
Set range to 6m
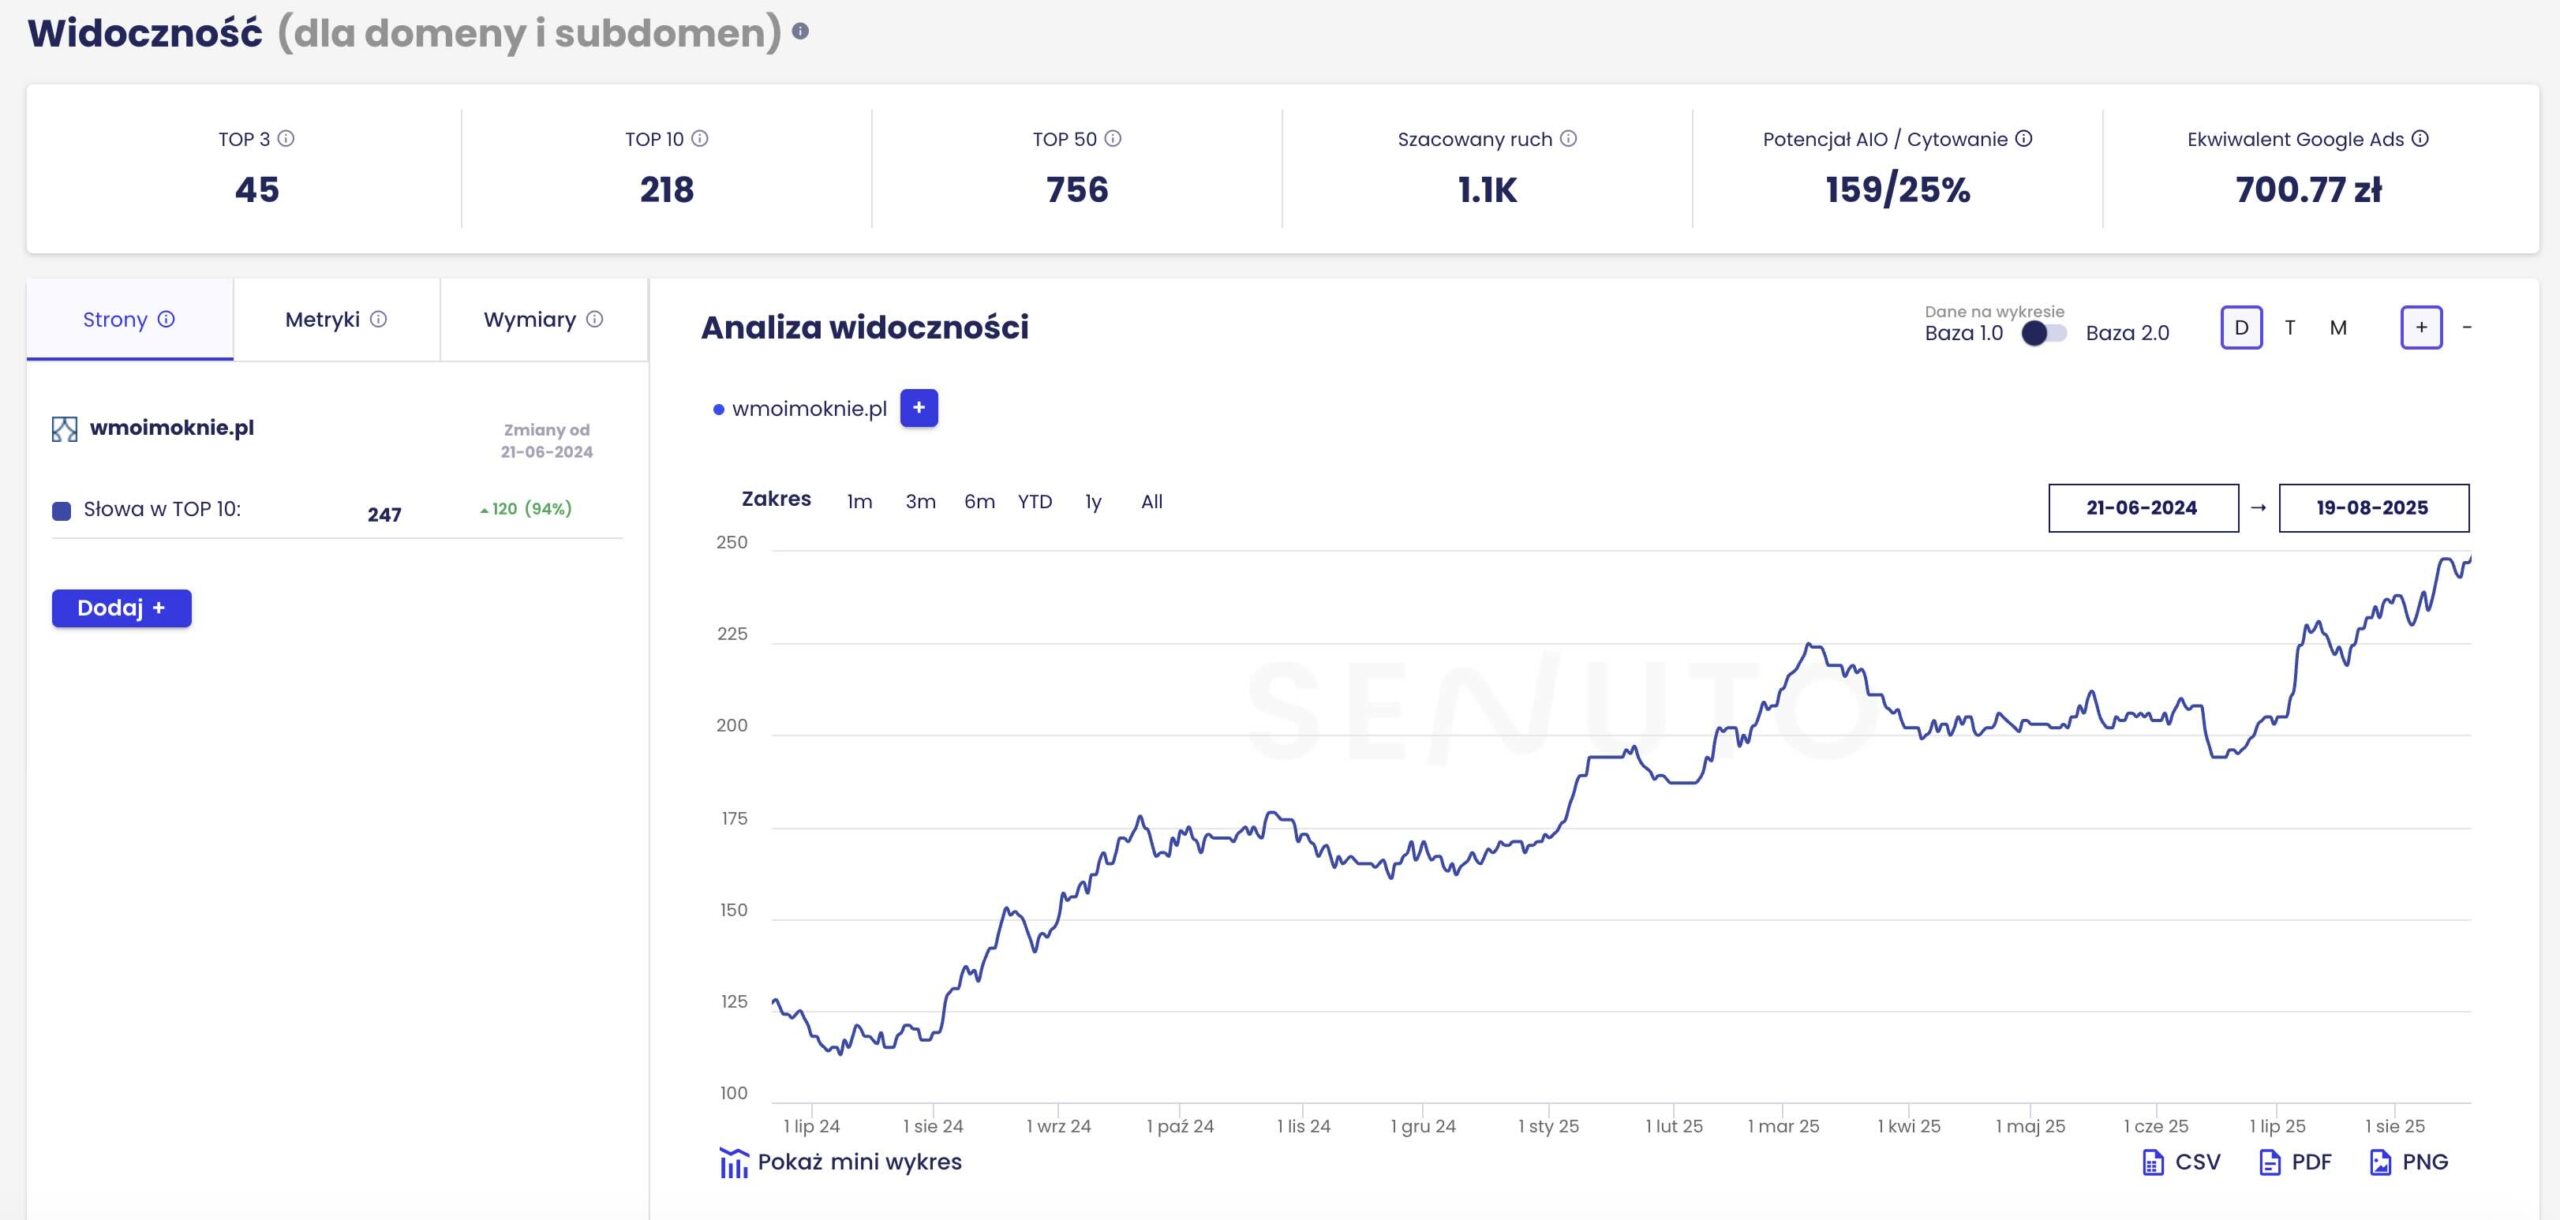tap(979, 502)
